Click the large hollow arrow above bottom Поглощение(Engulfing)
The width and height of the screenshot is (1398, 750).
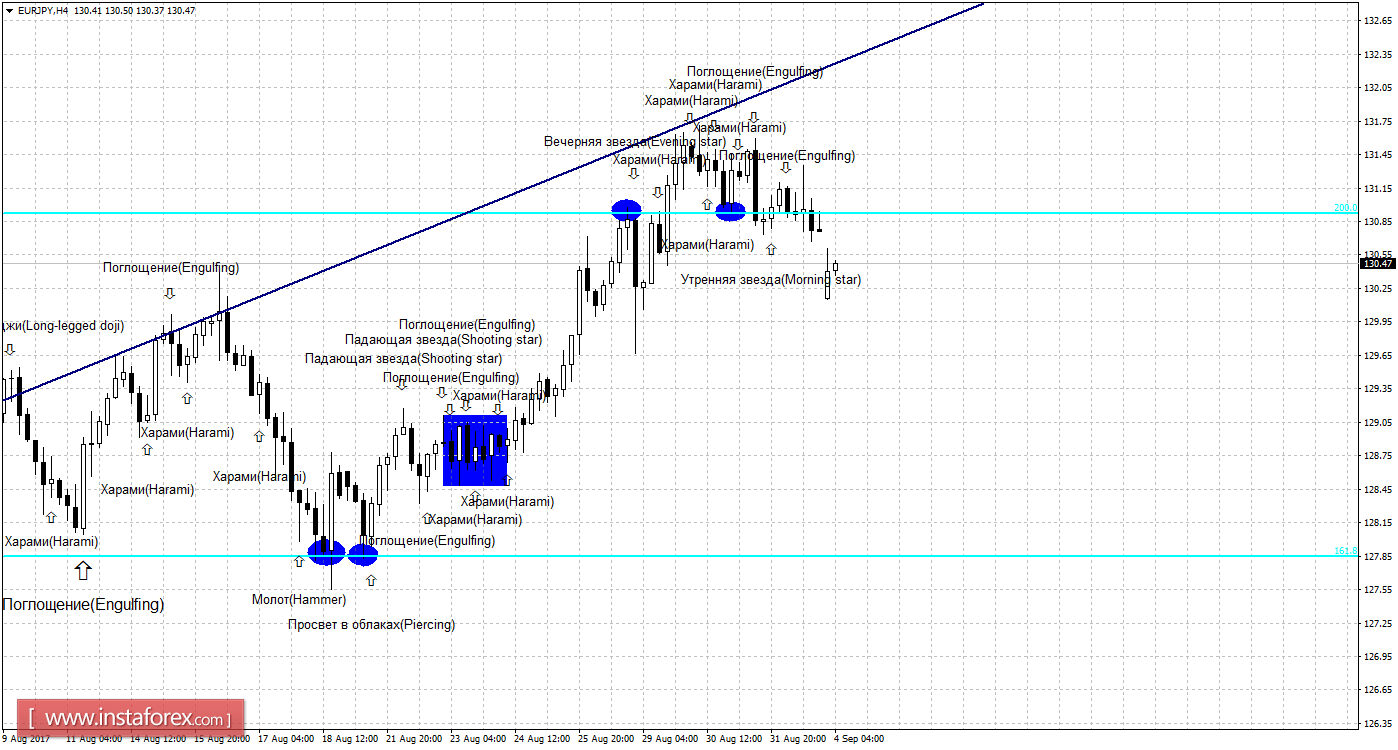[x=83, y=570]
